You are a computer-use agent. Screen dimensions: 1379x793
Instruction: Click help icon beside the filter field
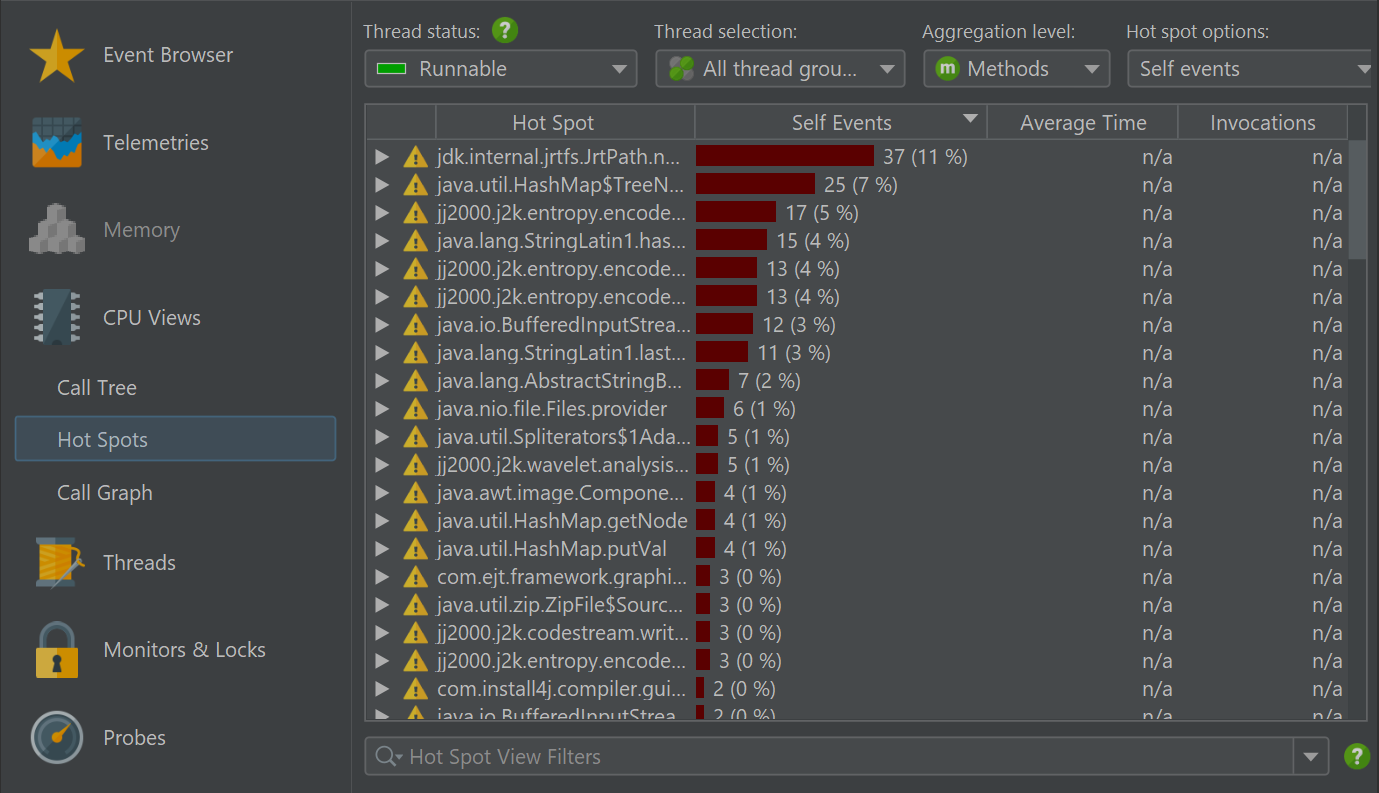(x=1356, y=756)
